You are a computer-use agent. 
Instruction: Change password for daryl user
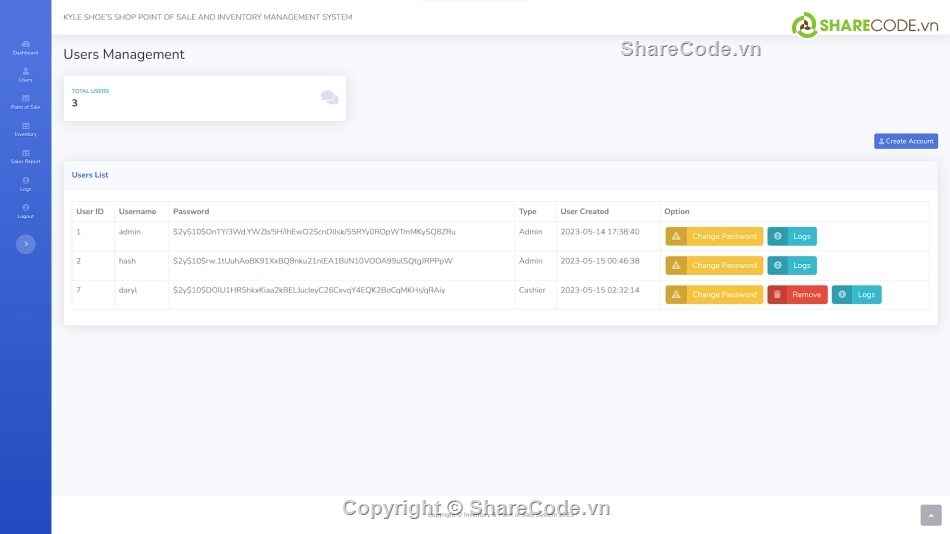click(714, 295)
